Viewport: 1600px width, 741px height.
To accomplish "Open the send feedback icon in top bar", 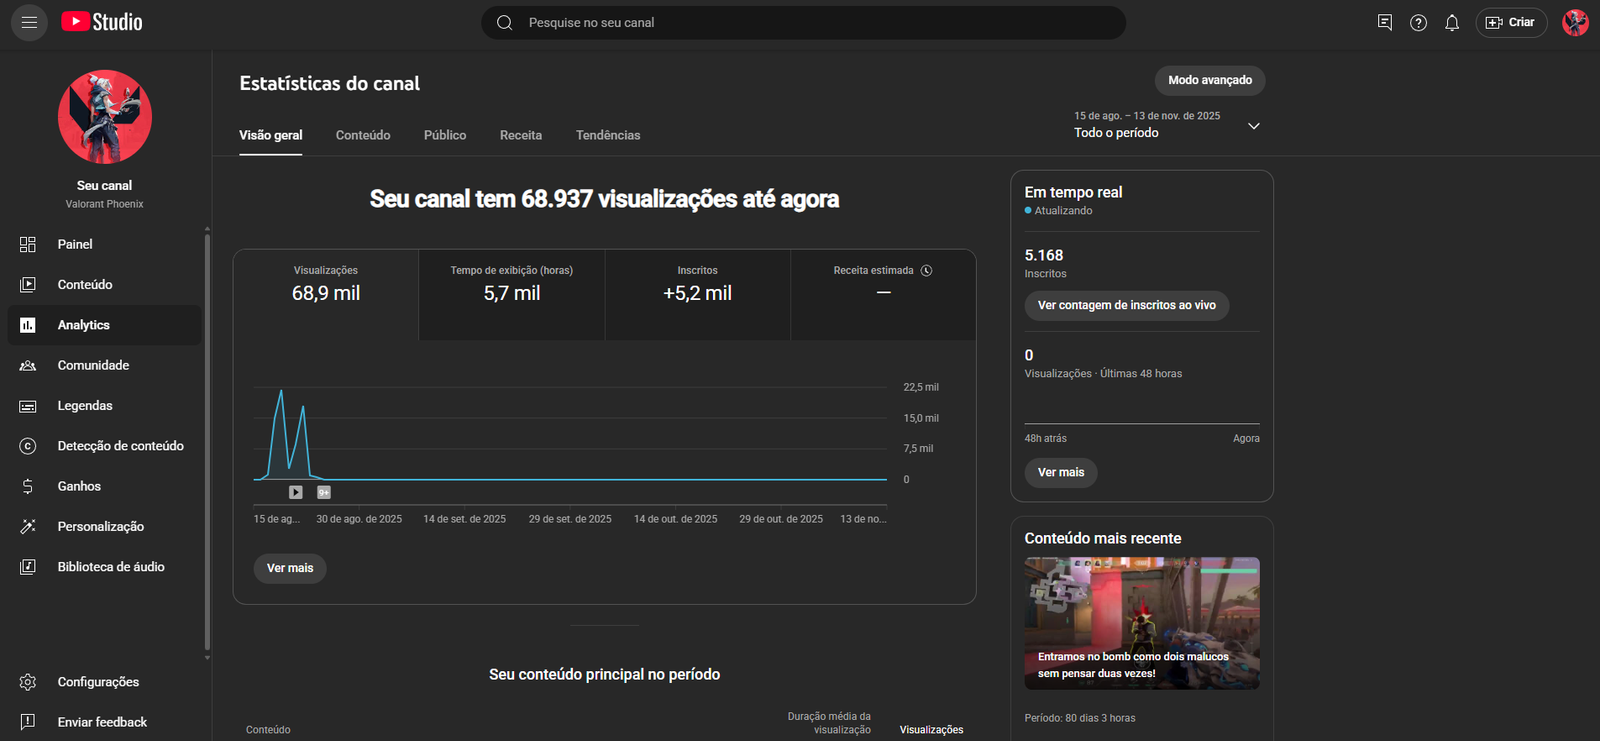I will tap(1385, 22).
